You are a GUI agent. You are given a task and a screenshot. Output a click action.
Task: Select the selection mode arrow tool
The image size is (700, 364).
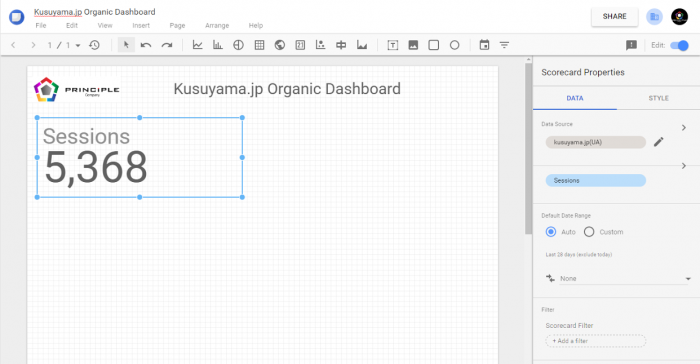click(x=126, y=45)
